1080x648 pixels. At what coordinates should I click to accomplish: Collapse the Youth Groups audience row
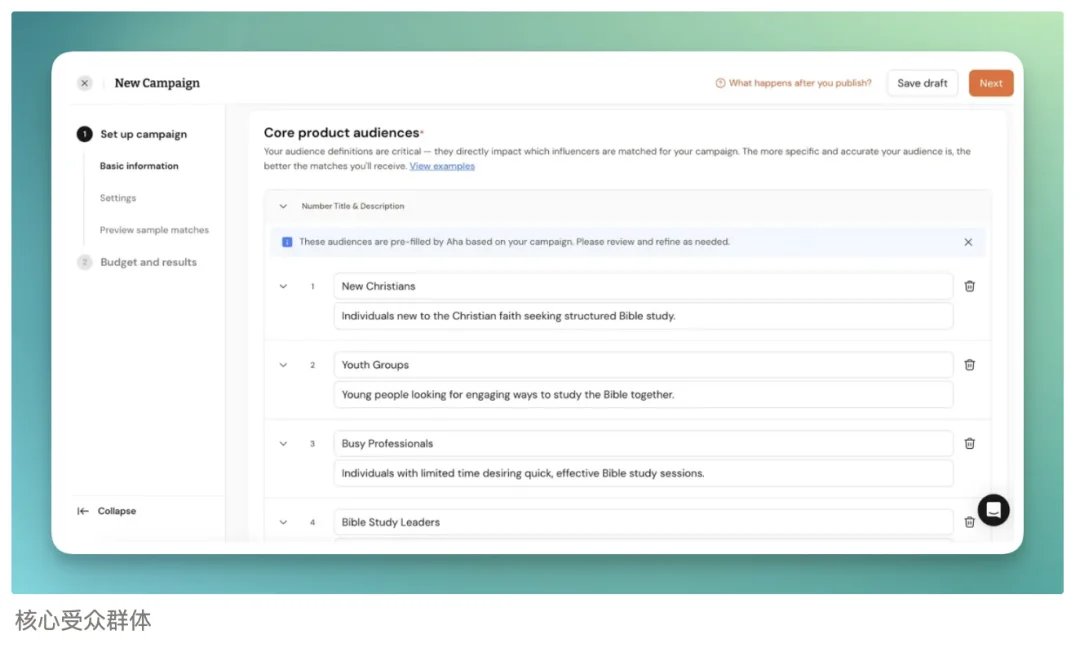283,365
